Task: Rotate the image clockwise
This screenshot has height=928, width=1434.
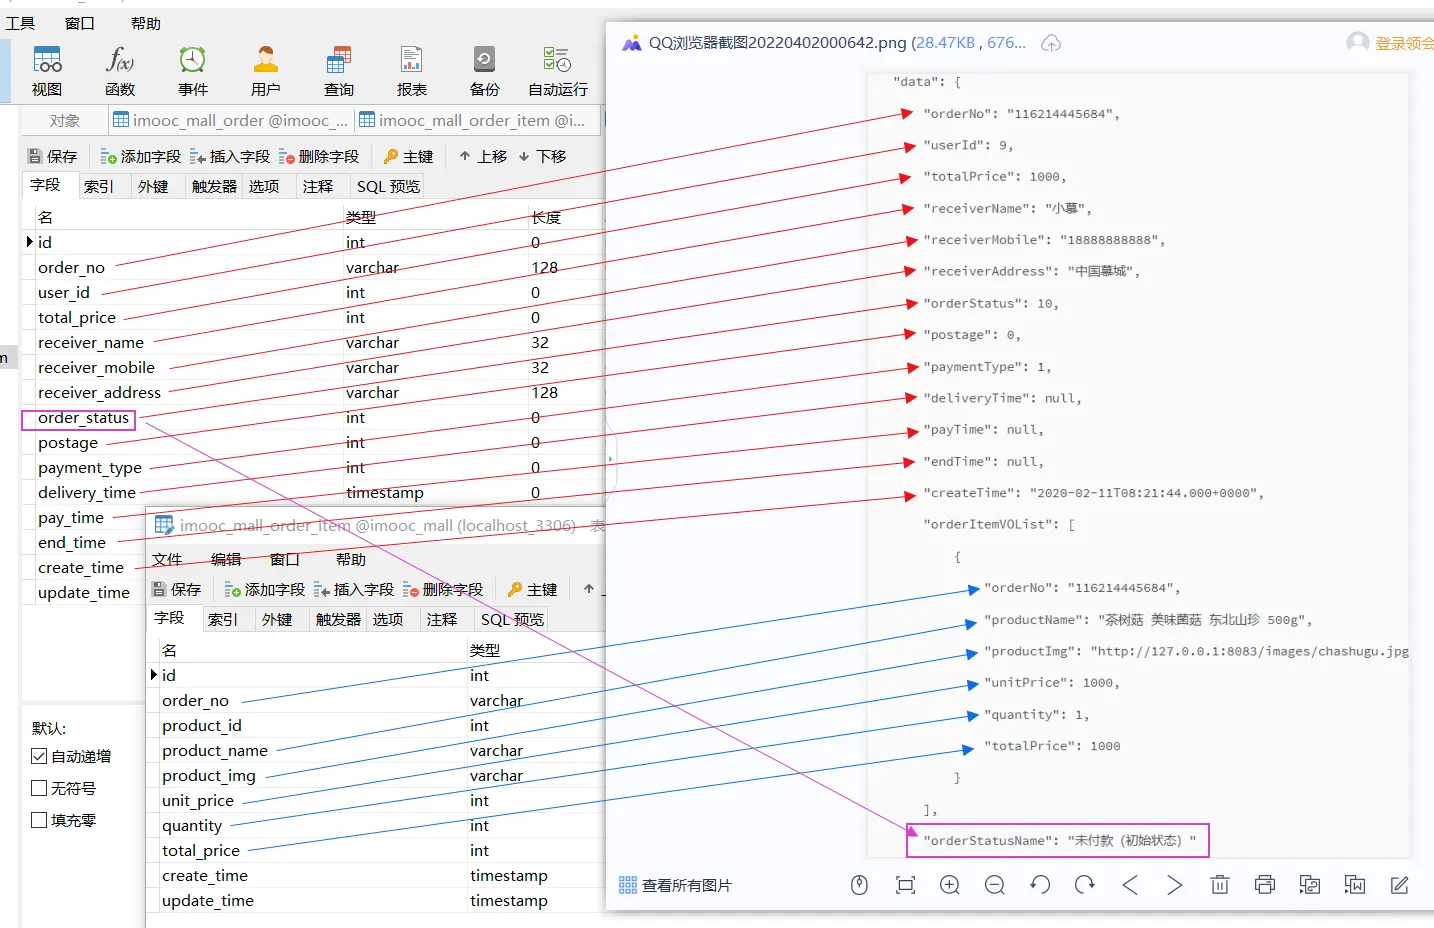Action: (x=1085, y=885)
